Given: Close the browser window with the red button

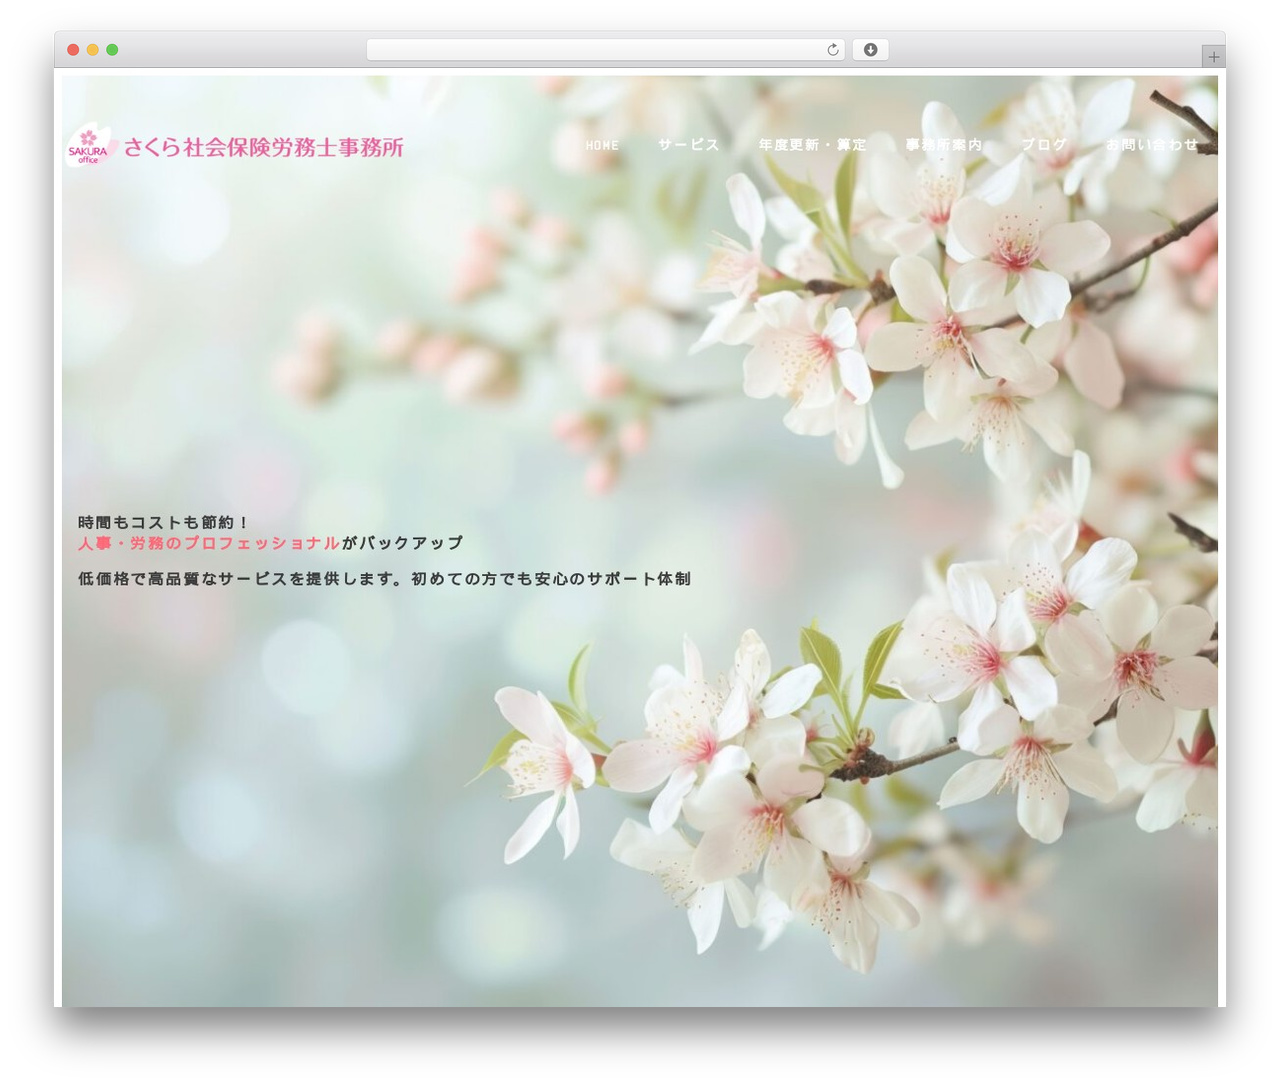Looking at the screenshot, I should click(x=73, y=50).
